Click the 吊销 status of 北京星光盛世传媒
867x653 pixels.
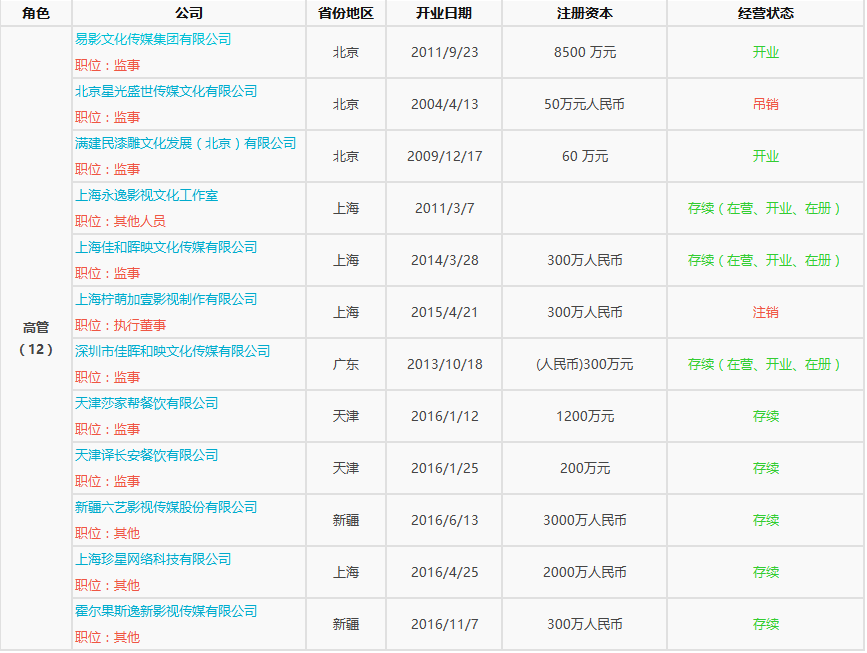coord(766,103)
